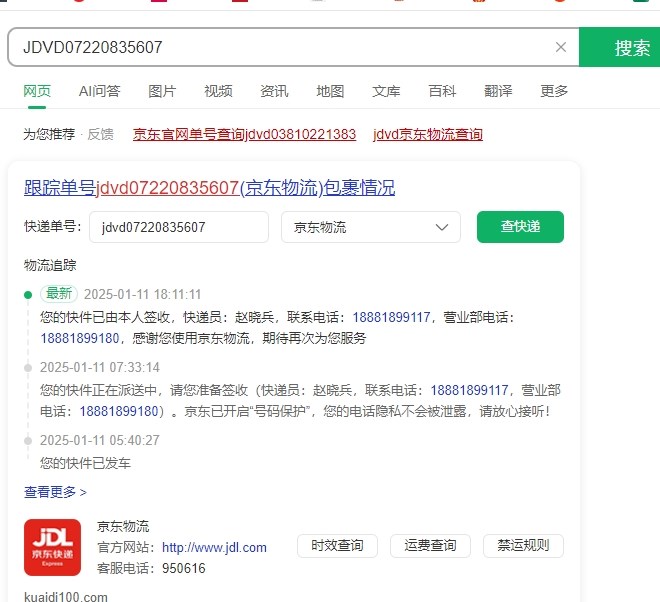This screenshot has width=660, height=602.
Task: Expand the 更多 tab menu
Action: (x=554, y=91)
